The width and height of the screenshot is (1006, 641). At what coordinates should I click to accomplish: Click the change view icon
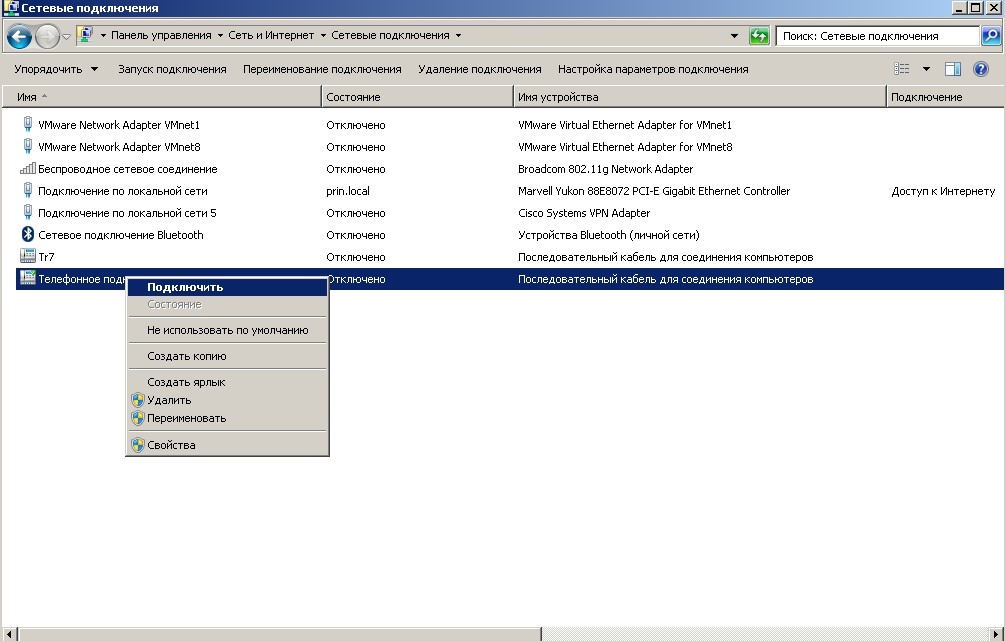pyautogui.click(x=901, y=69)
